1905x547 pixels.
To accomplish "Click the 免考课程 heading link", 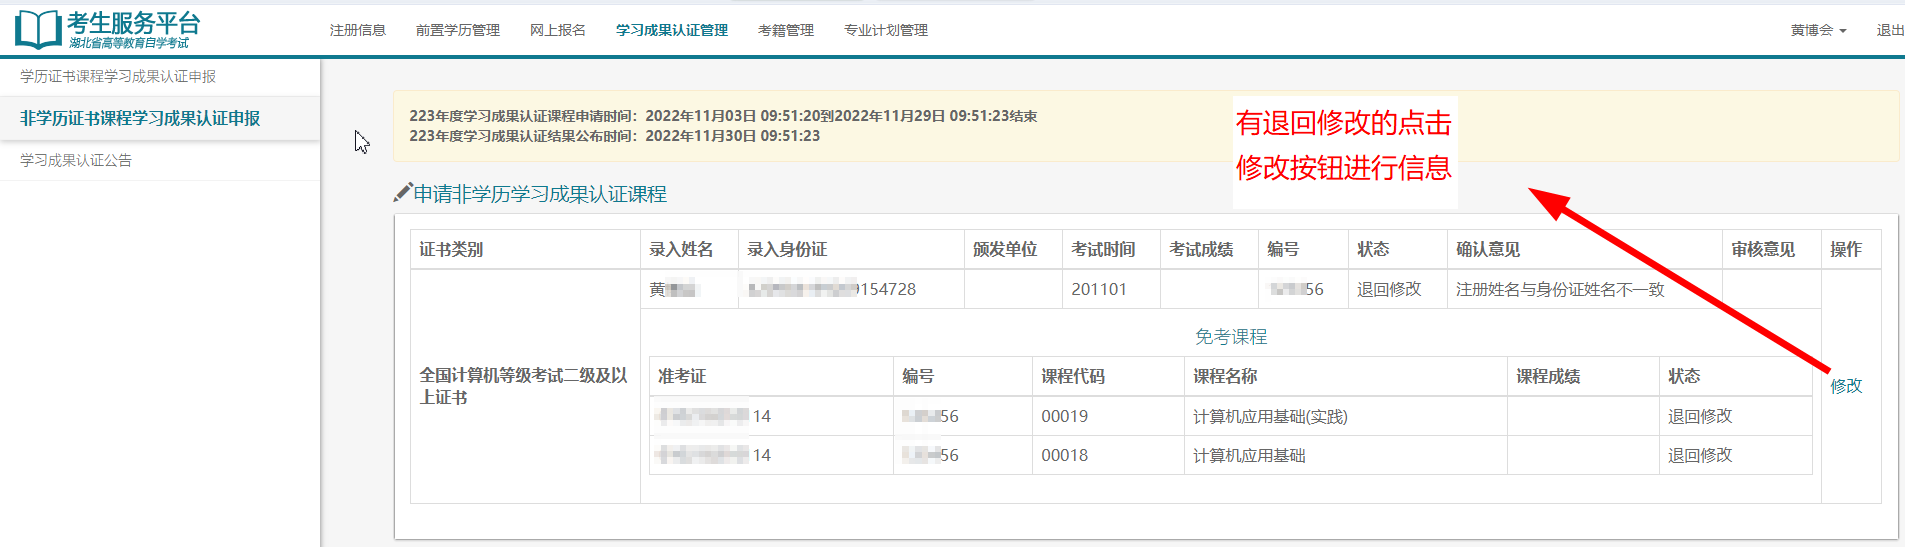I will click(x=1230, y=337).
